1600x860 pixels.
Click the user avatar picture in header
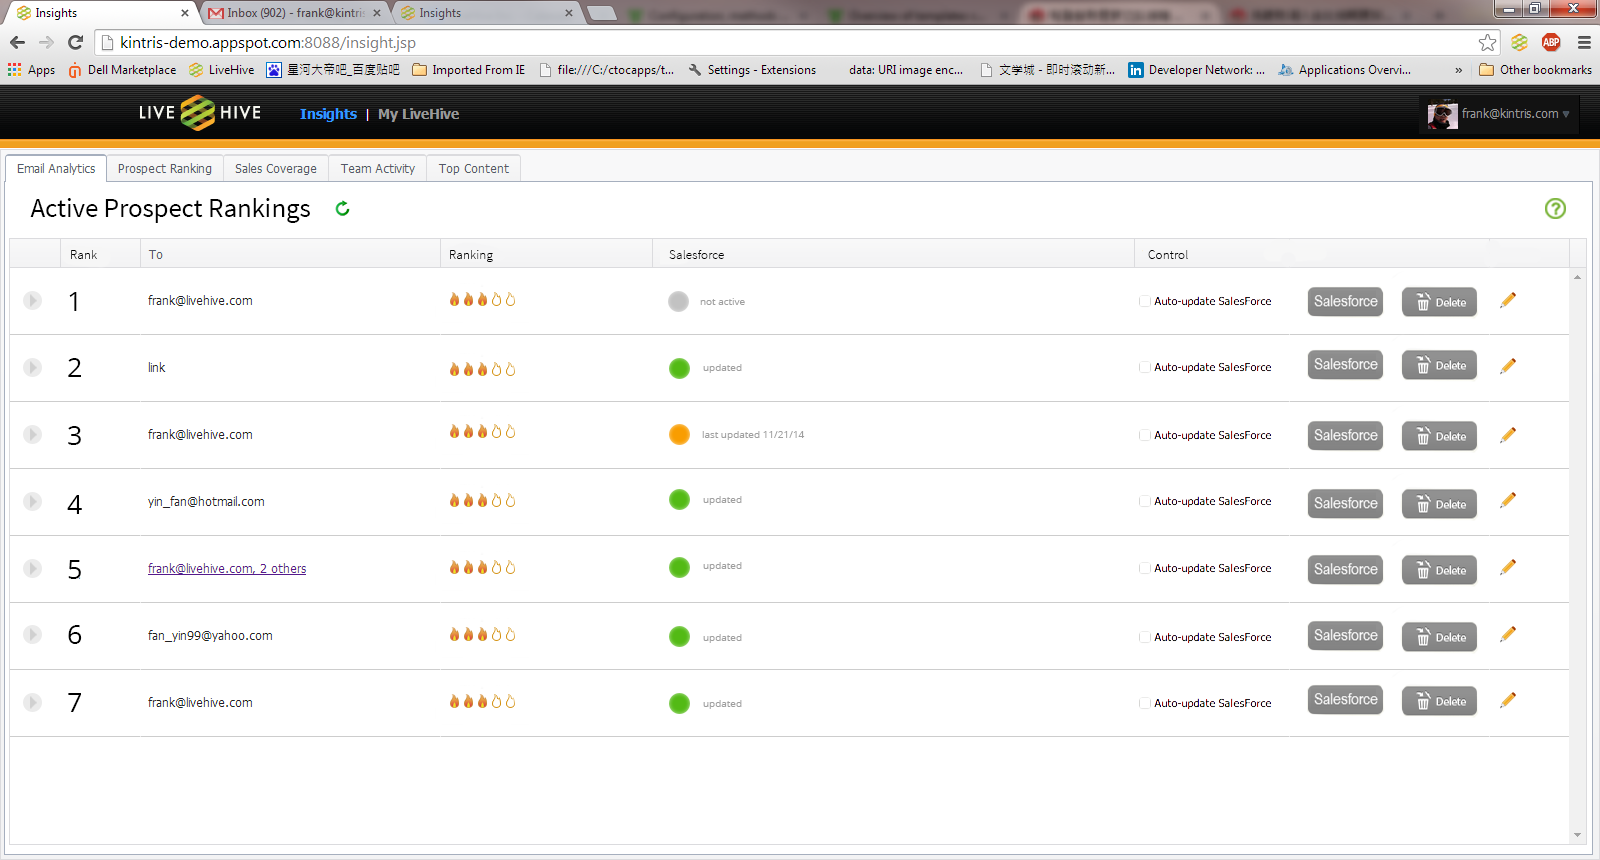pyautogui.click(x=1442, y=114)
